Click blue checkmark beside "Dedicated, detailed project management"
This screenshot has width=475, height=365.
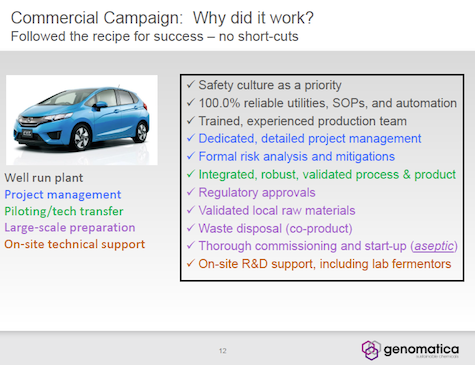pyautogui.click(x=191, y=138)
